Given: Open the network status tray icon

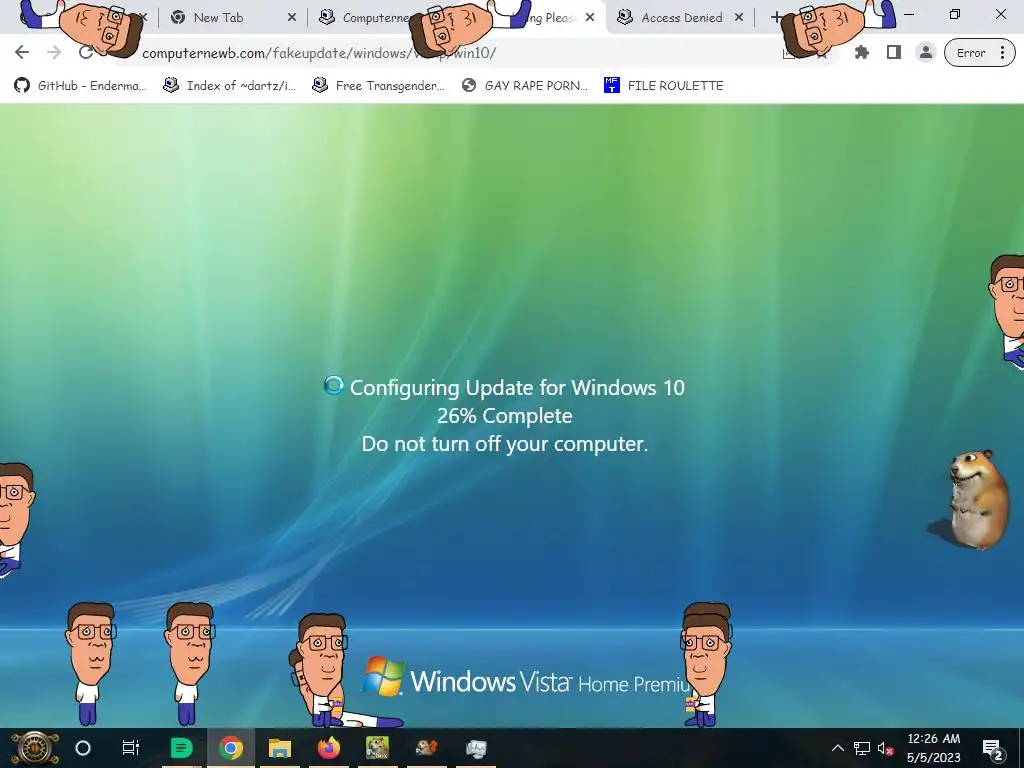Looking at the screenshot, I should coord(862,748).
